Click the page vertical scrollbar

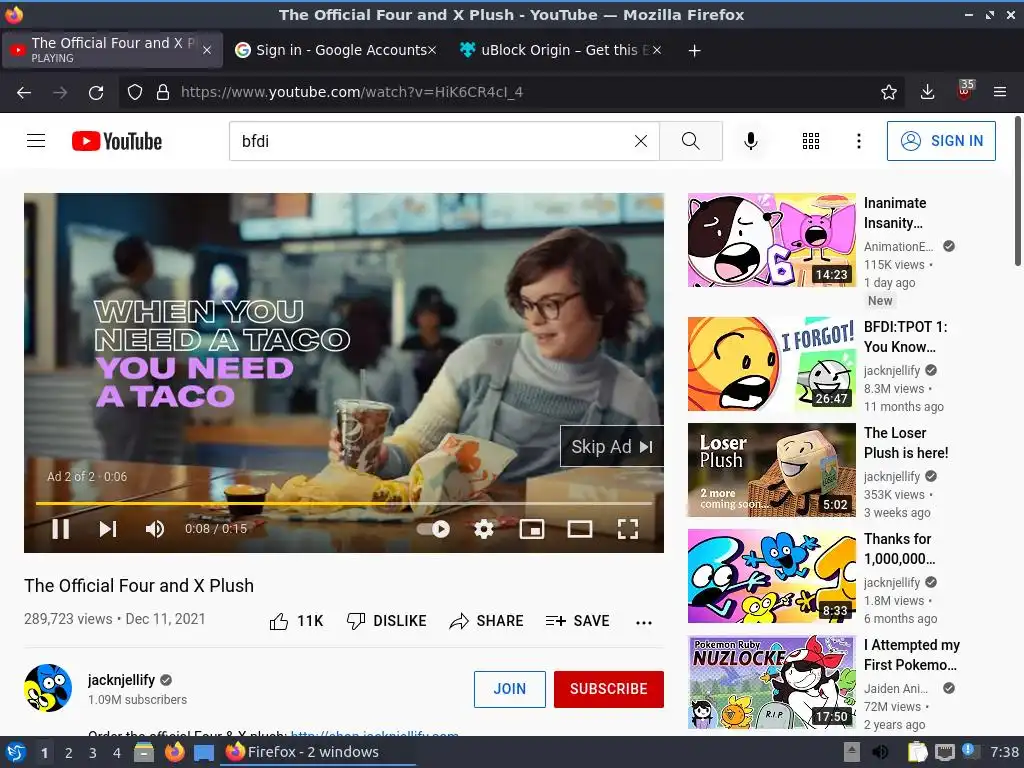1018,191
